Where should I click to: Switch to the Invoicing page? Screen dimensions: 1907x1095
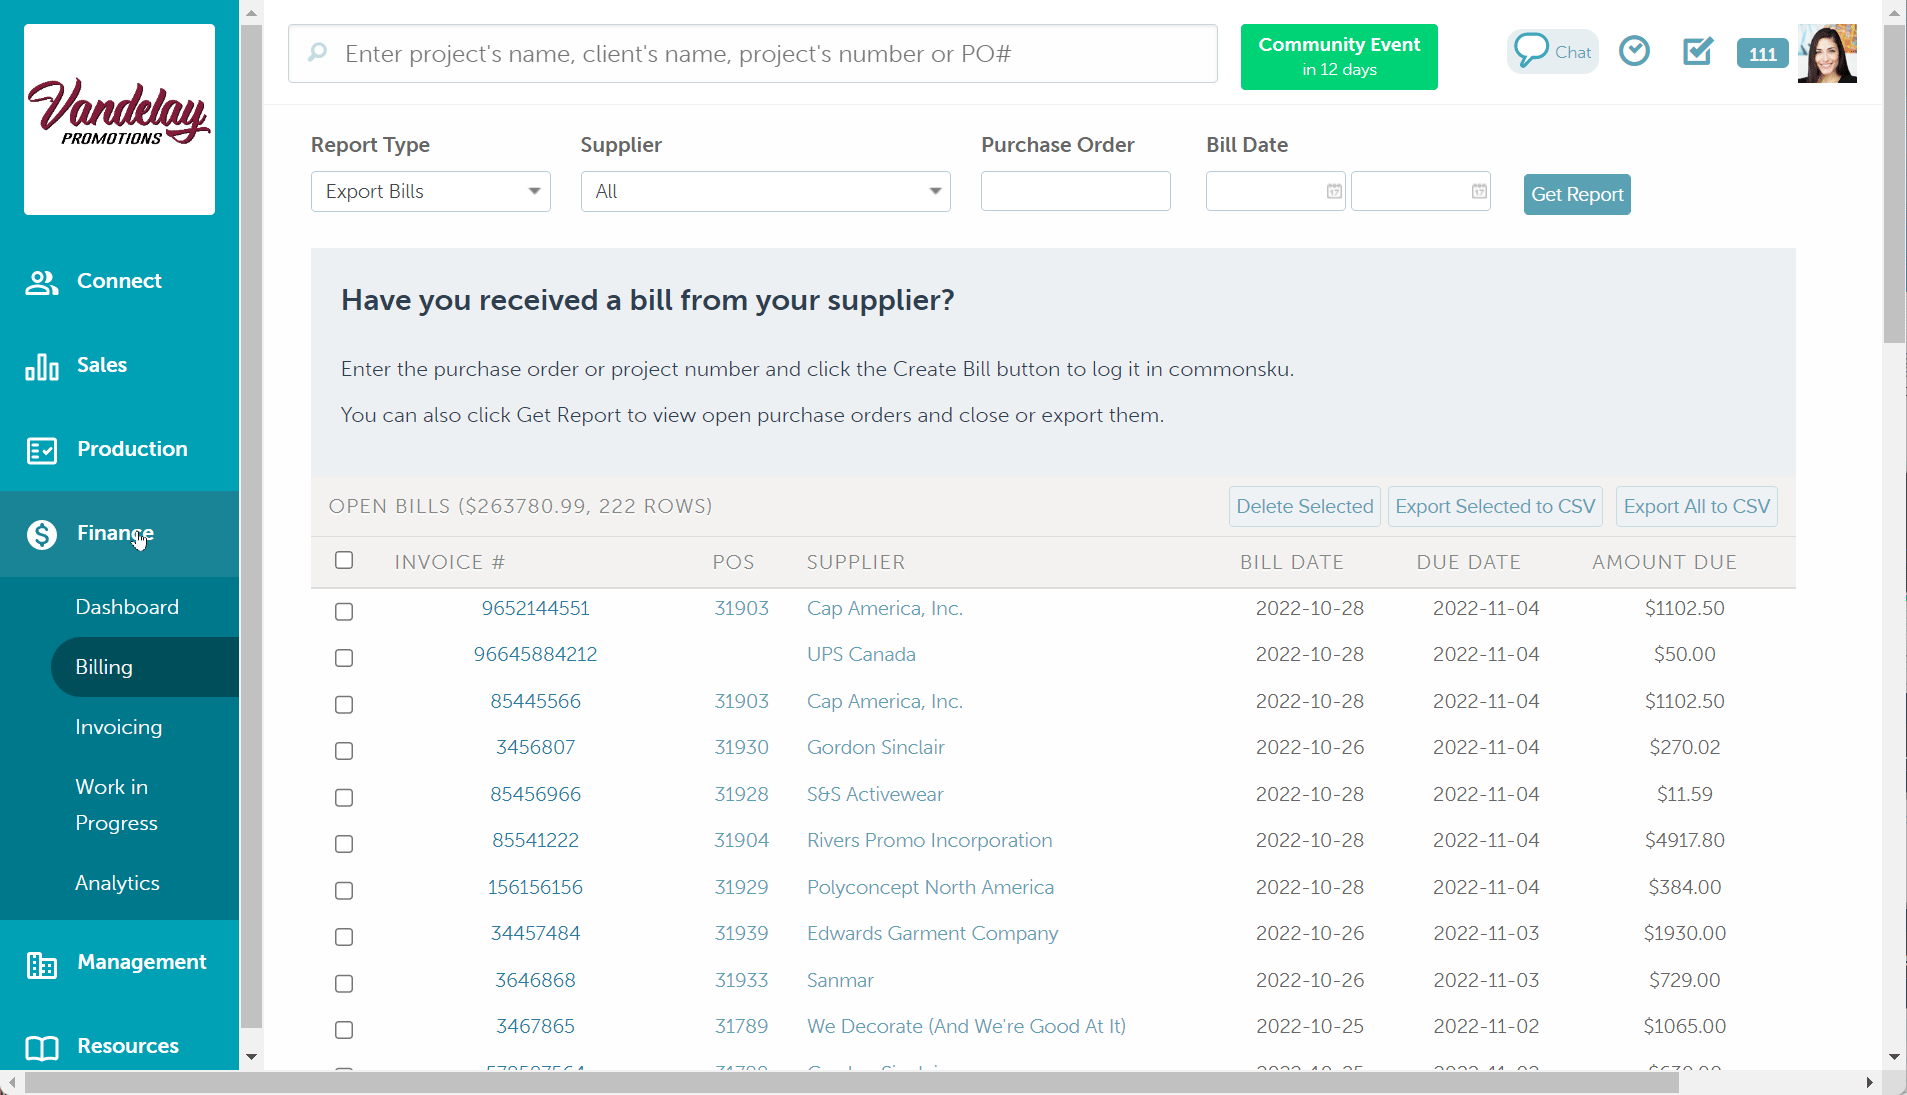(x=119, y=727)
